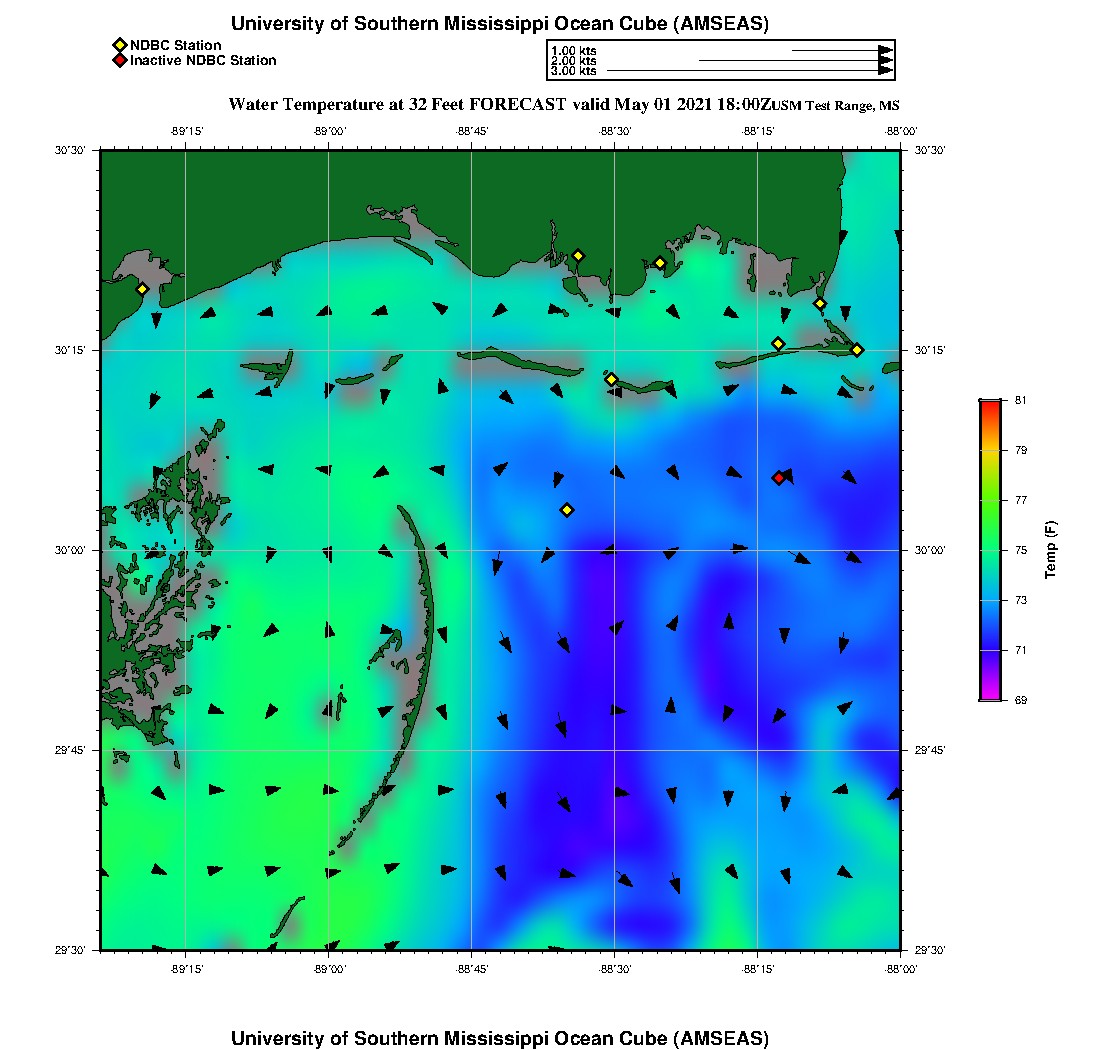Click the 1.00 kts arrow in the speed scale
1100x1050 pixels.
[842, 50]
